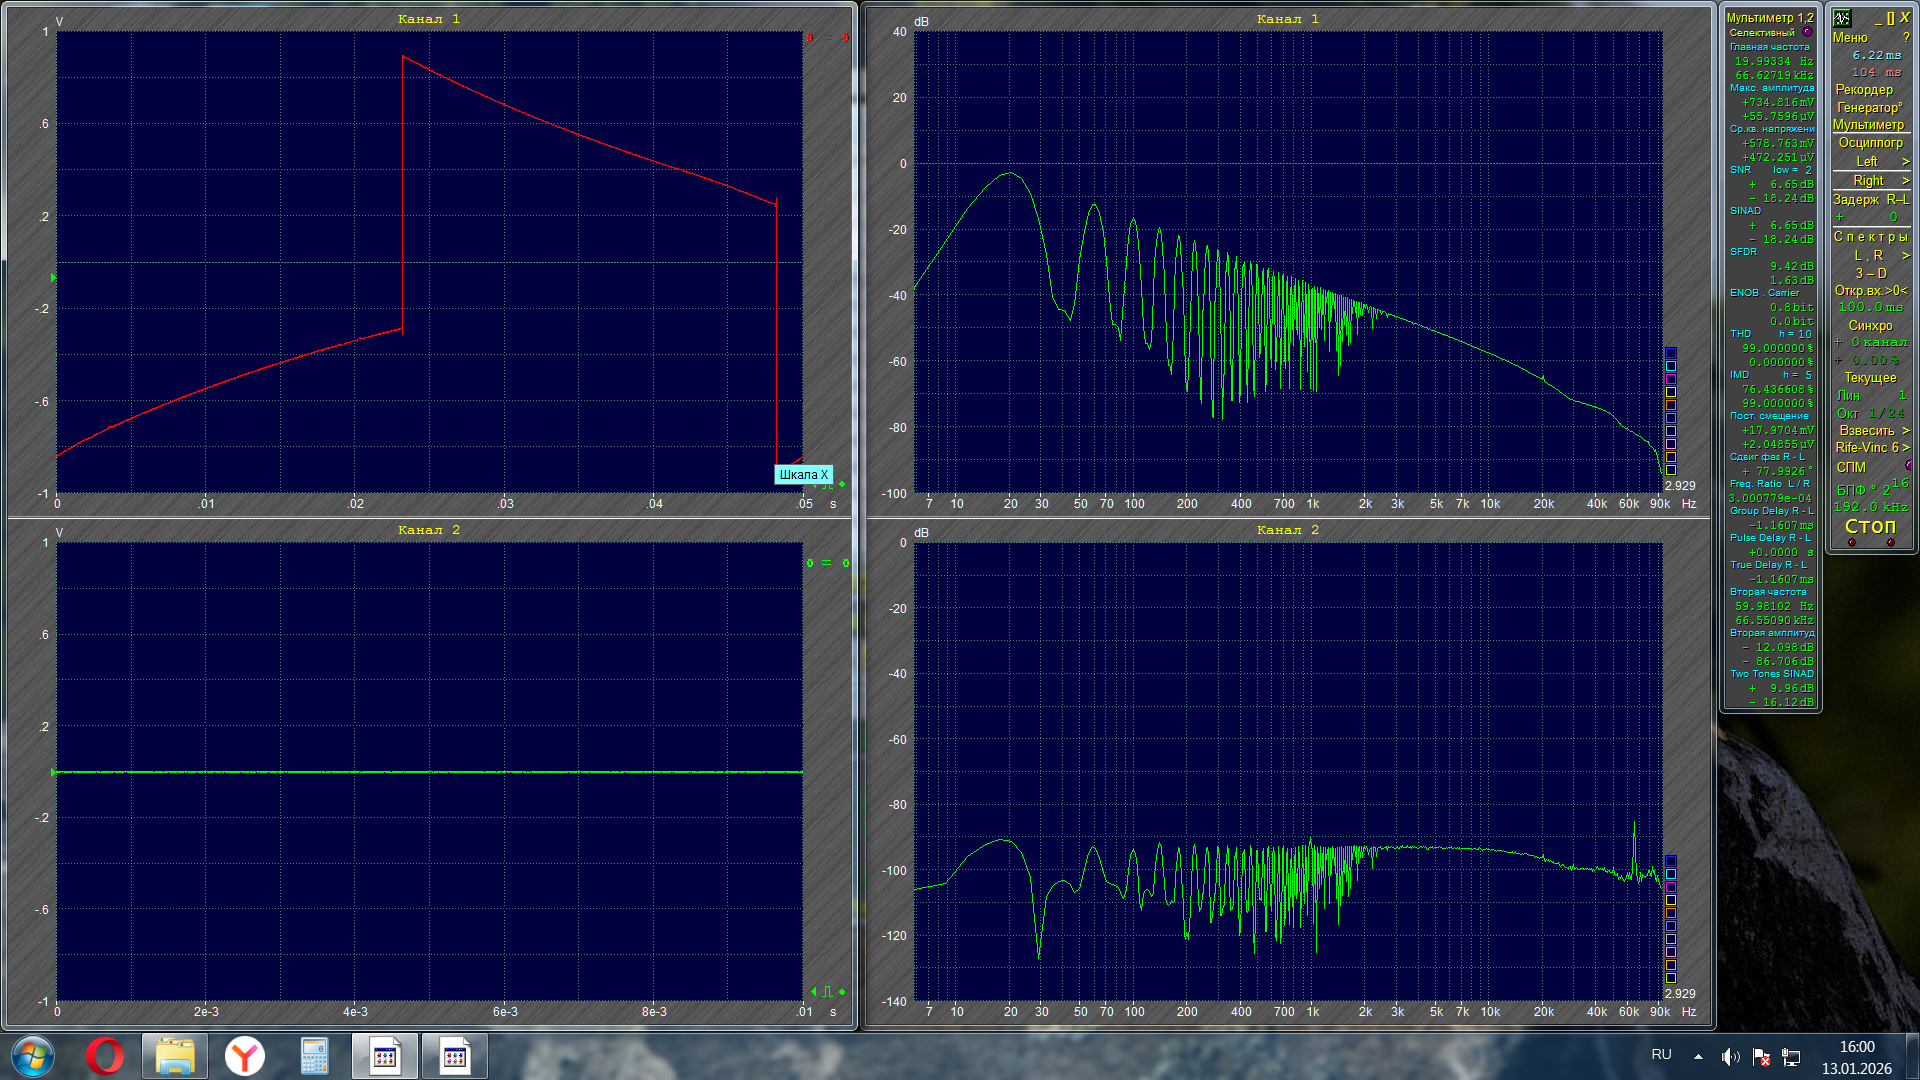Open the Calculator taskbar icon
This screenshot has height=1080, width=1920.
point(314,1056)
